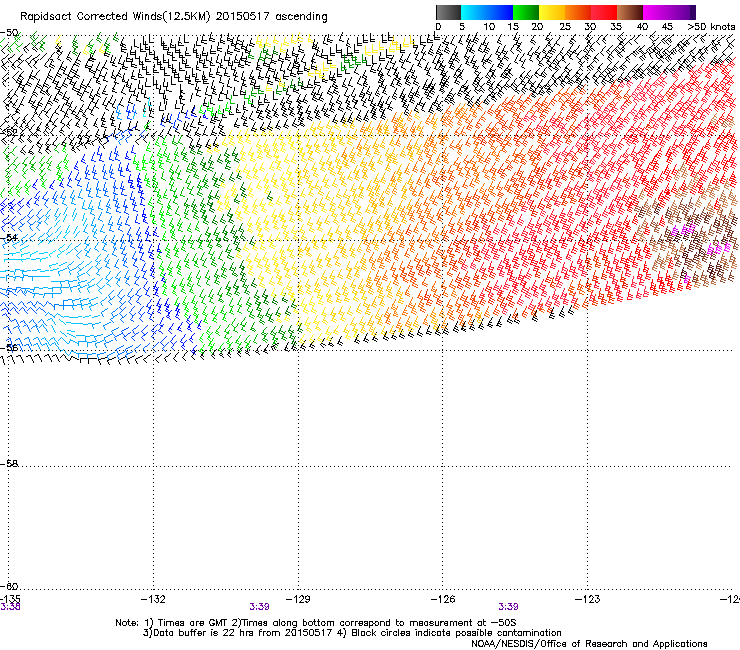Image resolution: width=740 pixels, height=650 pixels.
Task: Click the -60 latitude axis label
Action: click(x=9, y=586)
